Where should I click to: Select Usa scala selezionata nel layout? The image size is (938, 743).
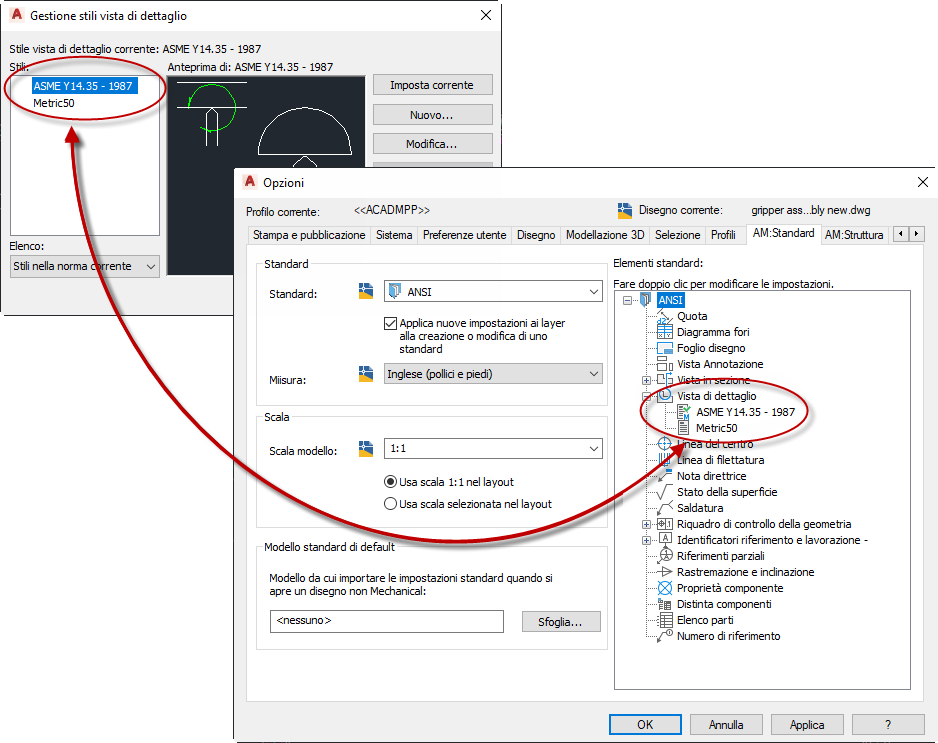click(x=390, y=504)
